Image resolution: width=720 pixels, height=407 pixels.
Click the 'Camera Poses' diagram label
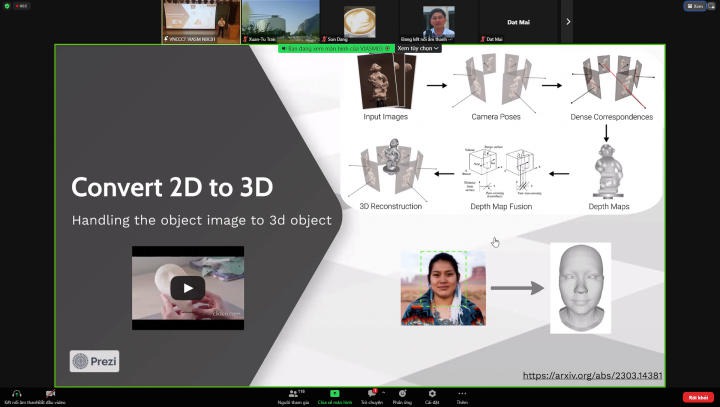tap(496, 117)
